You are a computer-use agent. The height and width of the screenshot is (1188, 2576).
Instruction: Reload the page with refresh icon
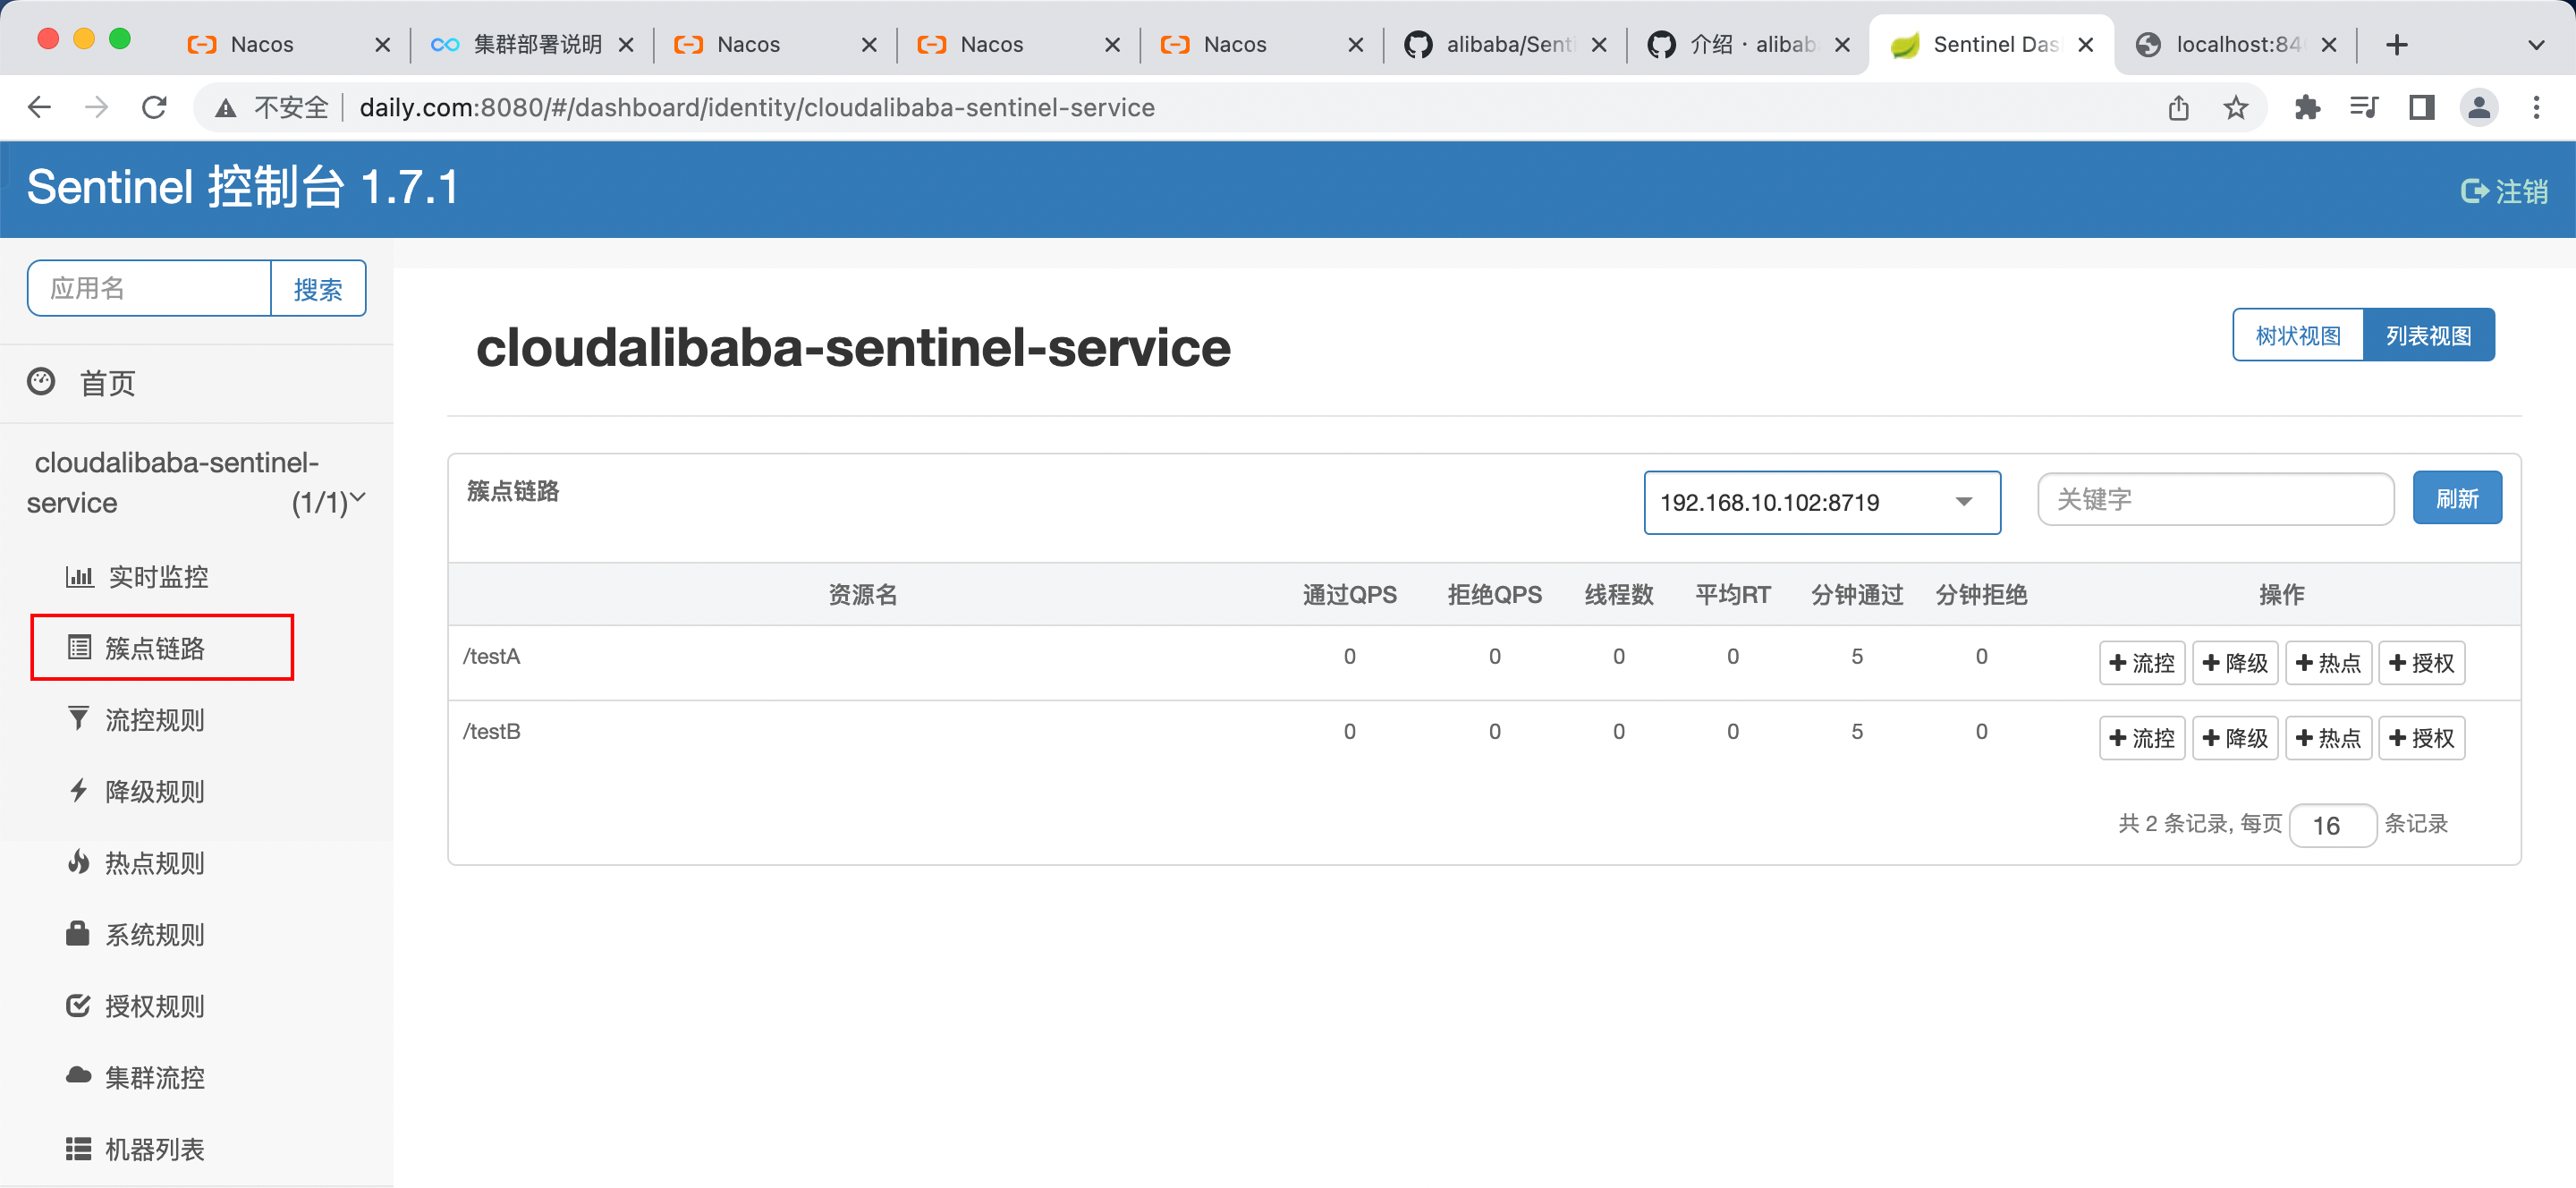click(x=154, y=107)
